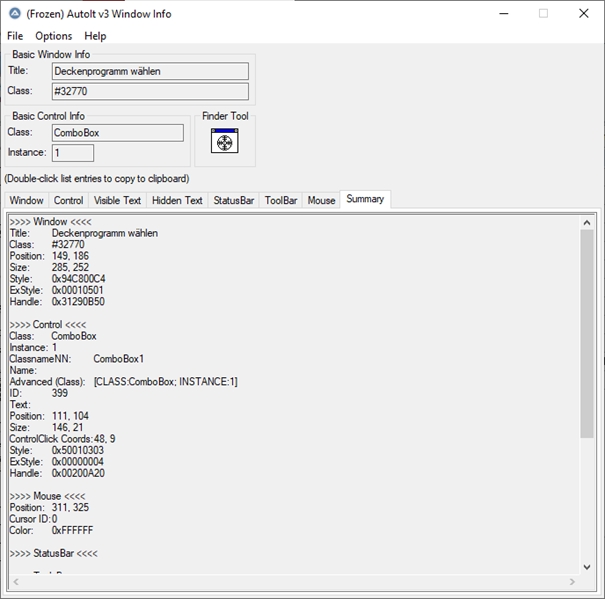The width and height of the screenshot is (605, 599).
Task: Select the Handle '0x00200A20' line
Action: point(57,473)
